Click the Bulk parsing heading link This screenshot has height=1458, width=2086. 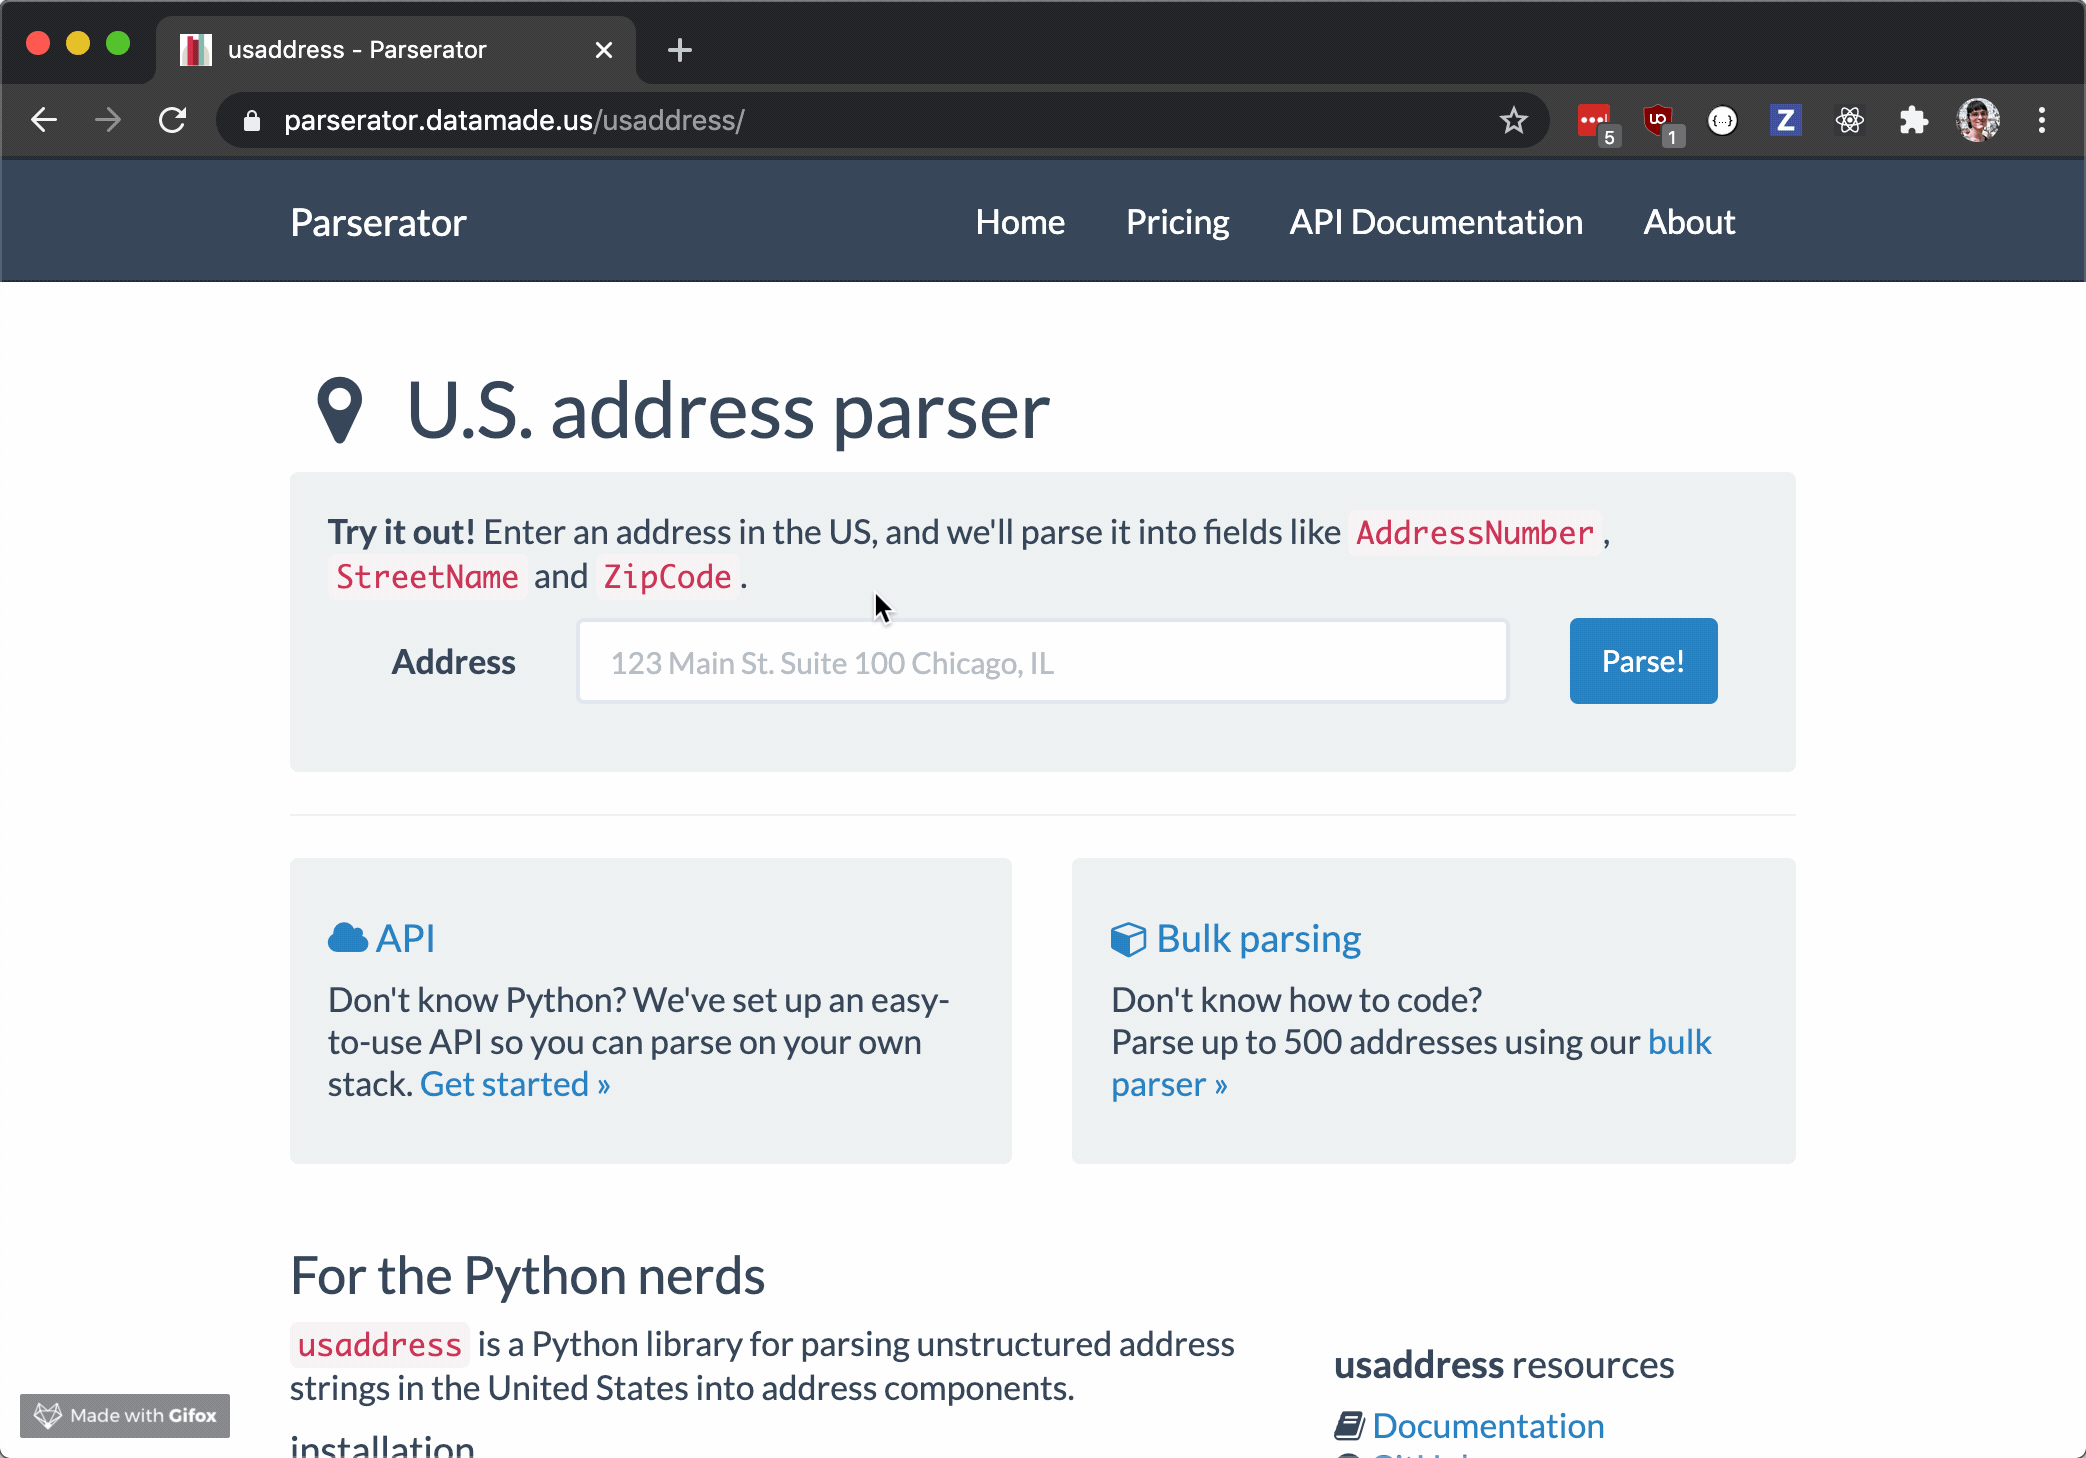[1258, 938]
